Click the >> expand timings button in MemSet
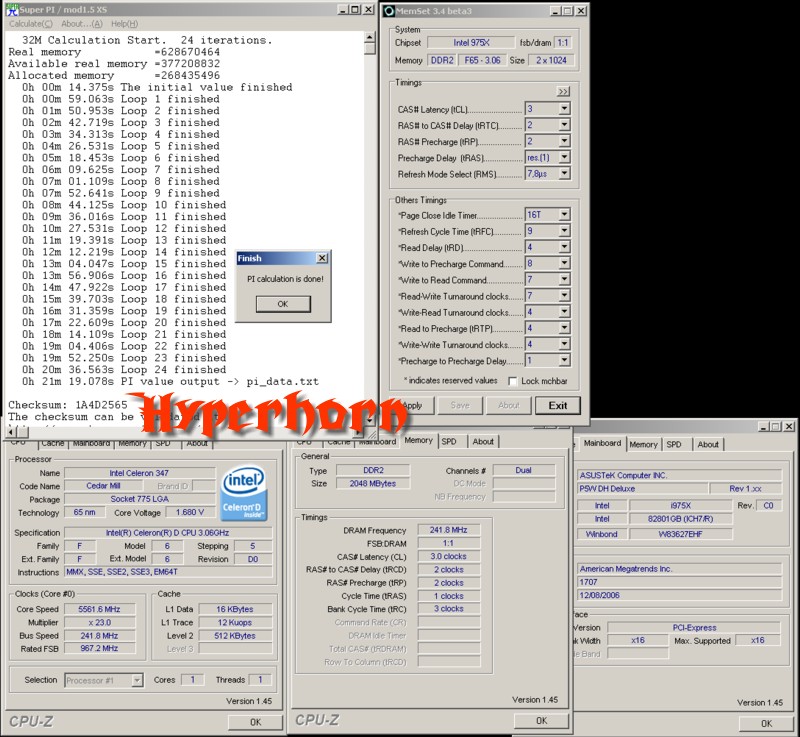 [563, 92]
